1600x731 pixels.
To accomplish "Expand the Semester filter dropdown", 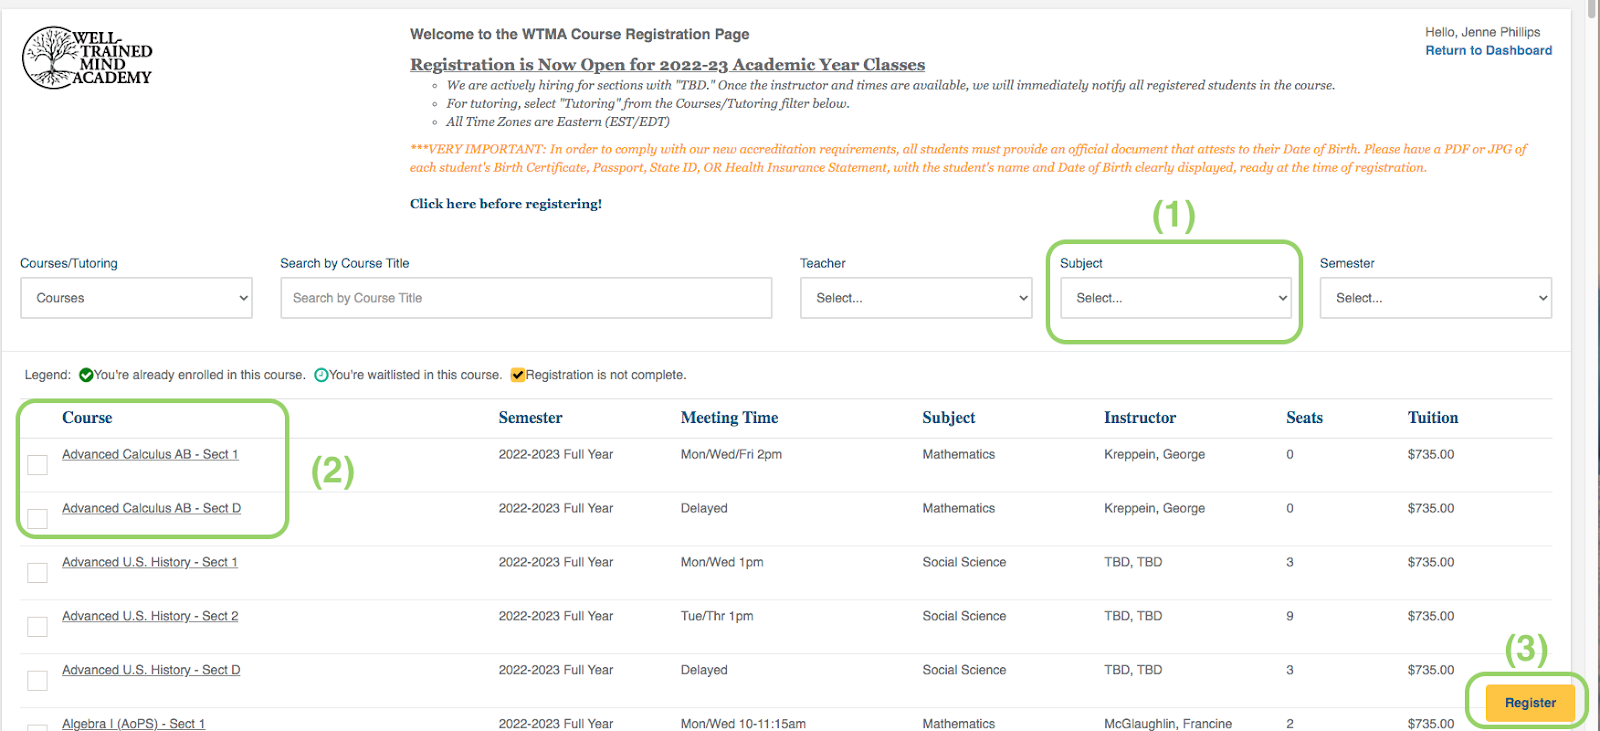I will [x=1435, y=298].
